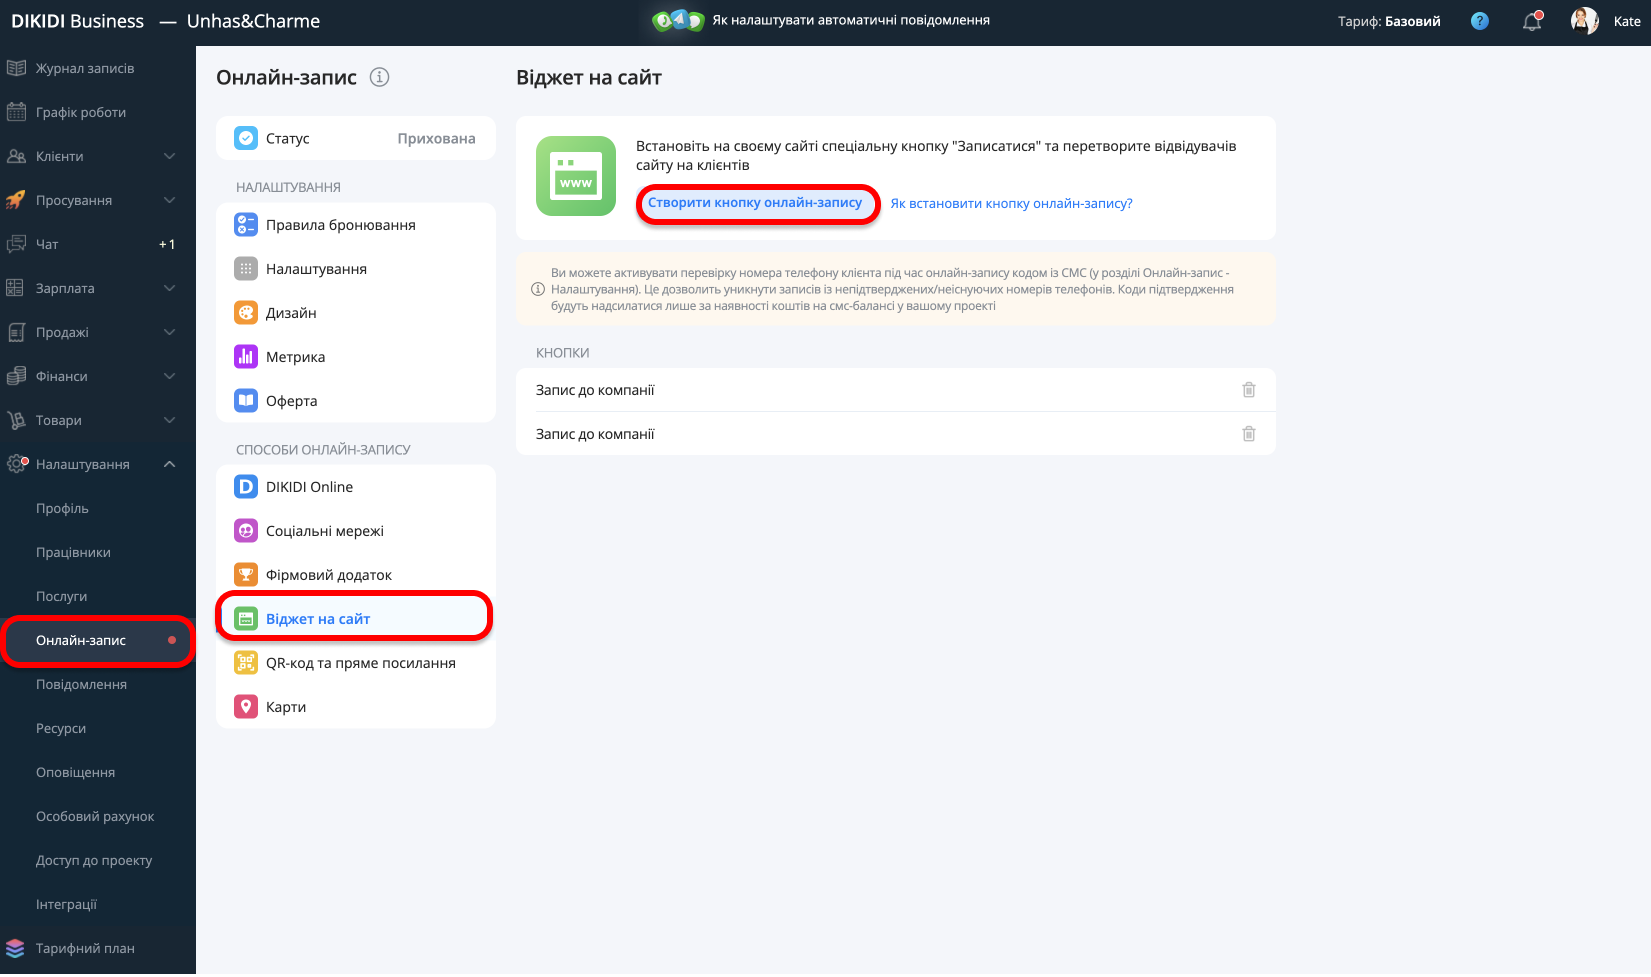Delete the second Запис до компанії button
The width and height of the screenshot is (1651, 977).
point(1249,434)
